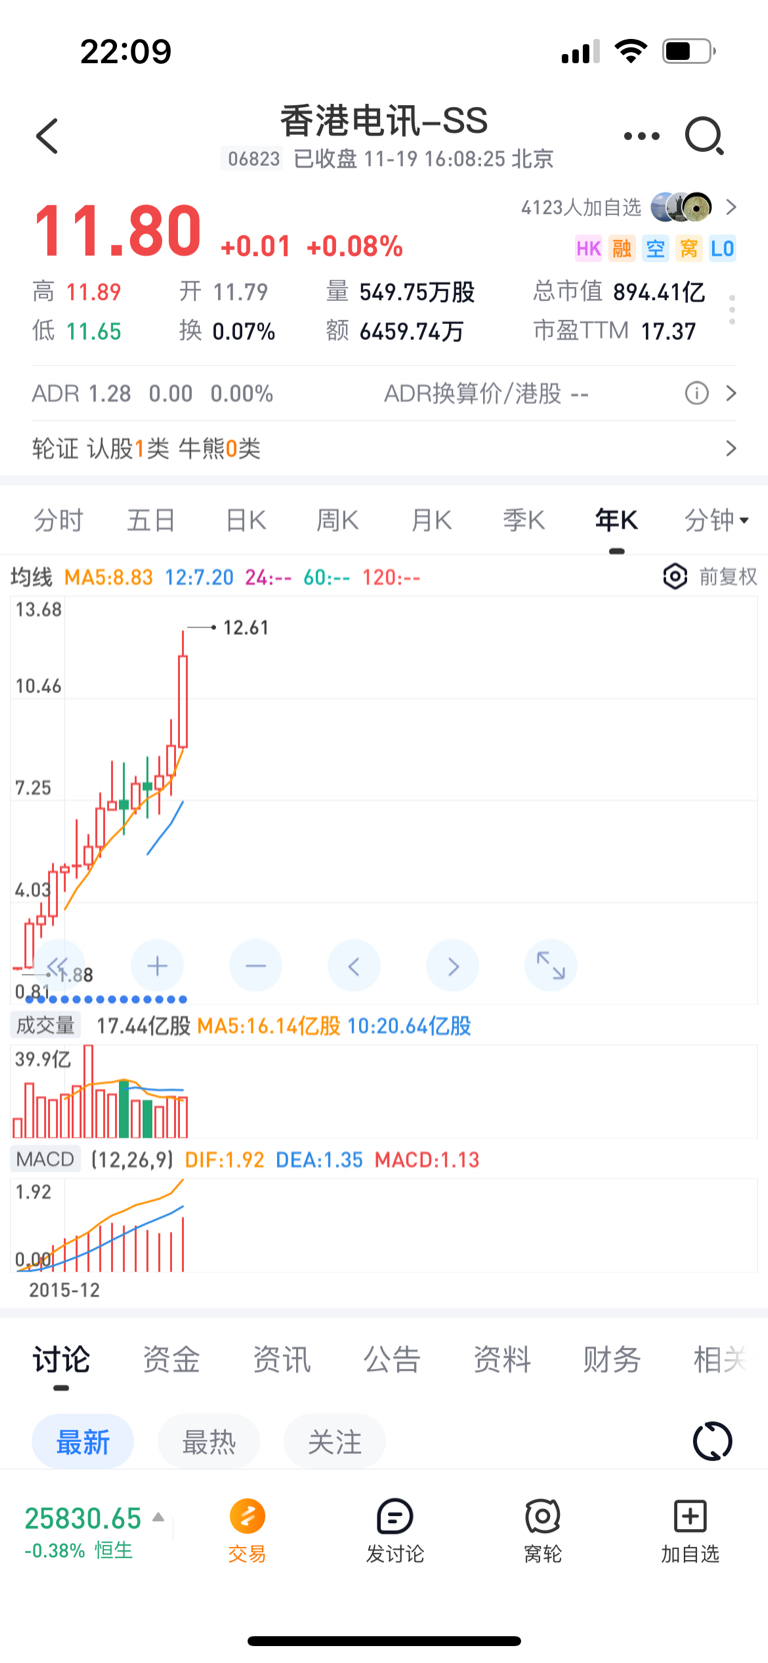The height and width of the screenshot is (1663, 768).
Task: Switch to 日K chart tab
Action: point(245,520)
